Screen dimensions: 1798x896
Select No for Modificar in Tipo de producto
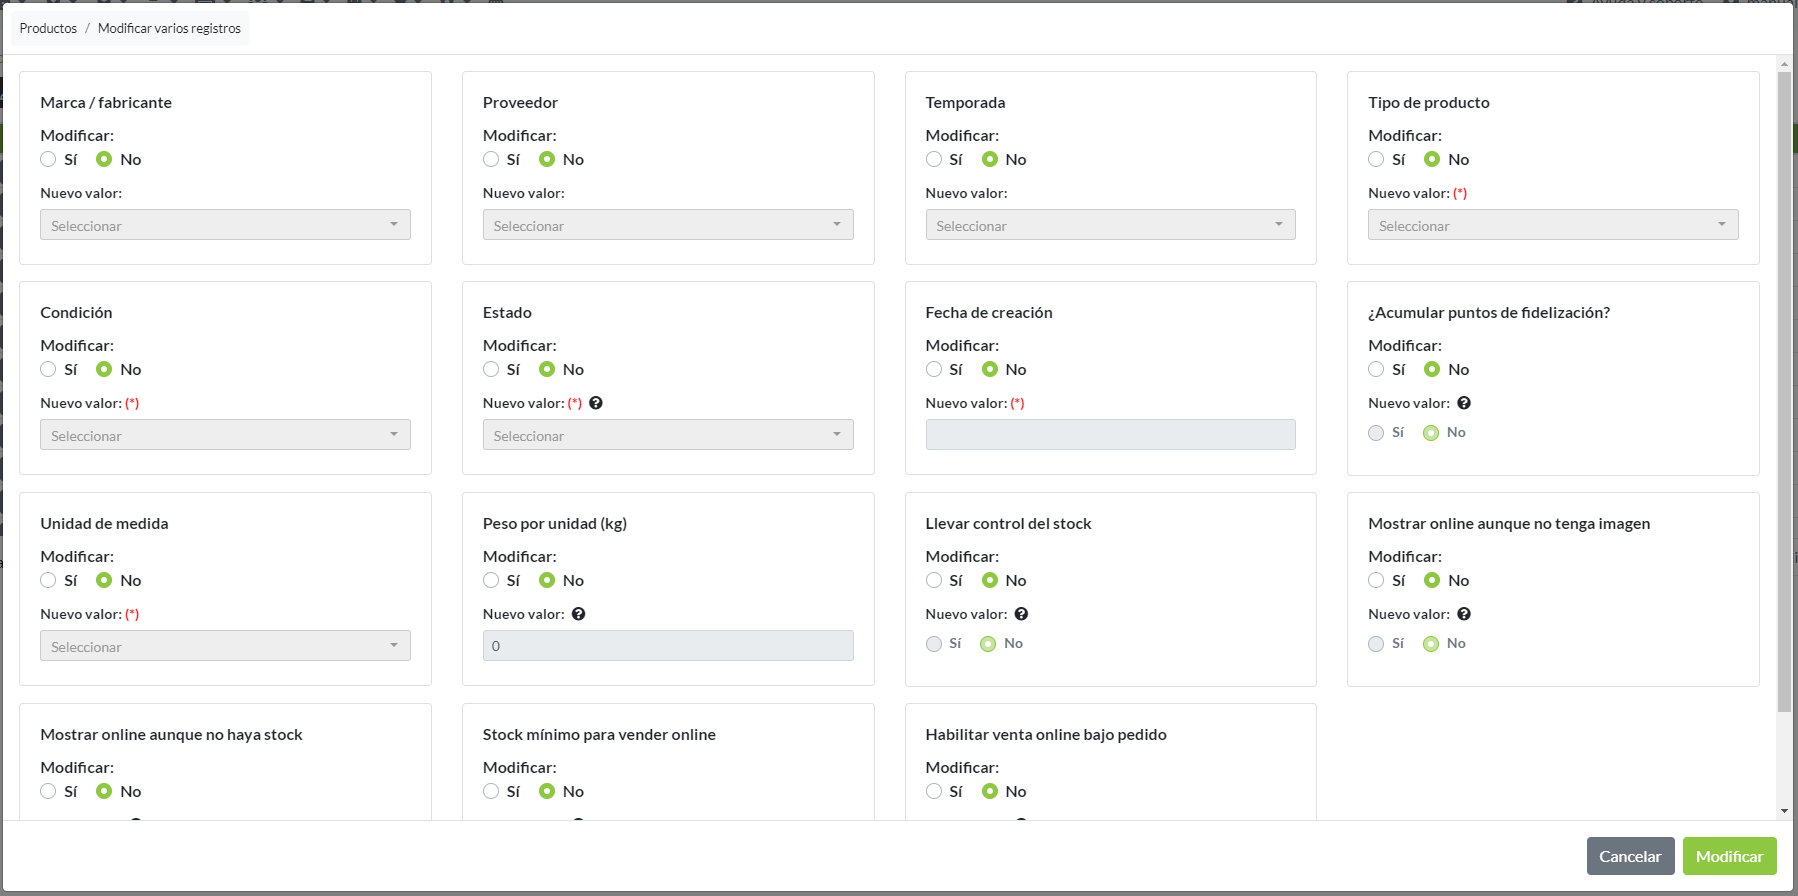[1432, 159]
